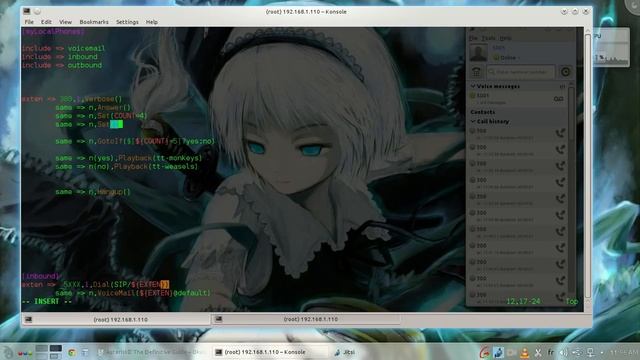Open the Bookmarks menu in Konsole
This screenshot has width=640, height=360.
pyautogui.click(x=94, y=22)
